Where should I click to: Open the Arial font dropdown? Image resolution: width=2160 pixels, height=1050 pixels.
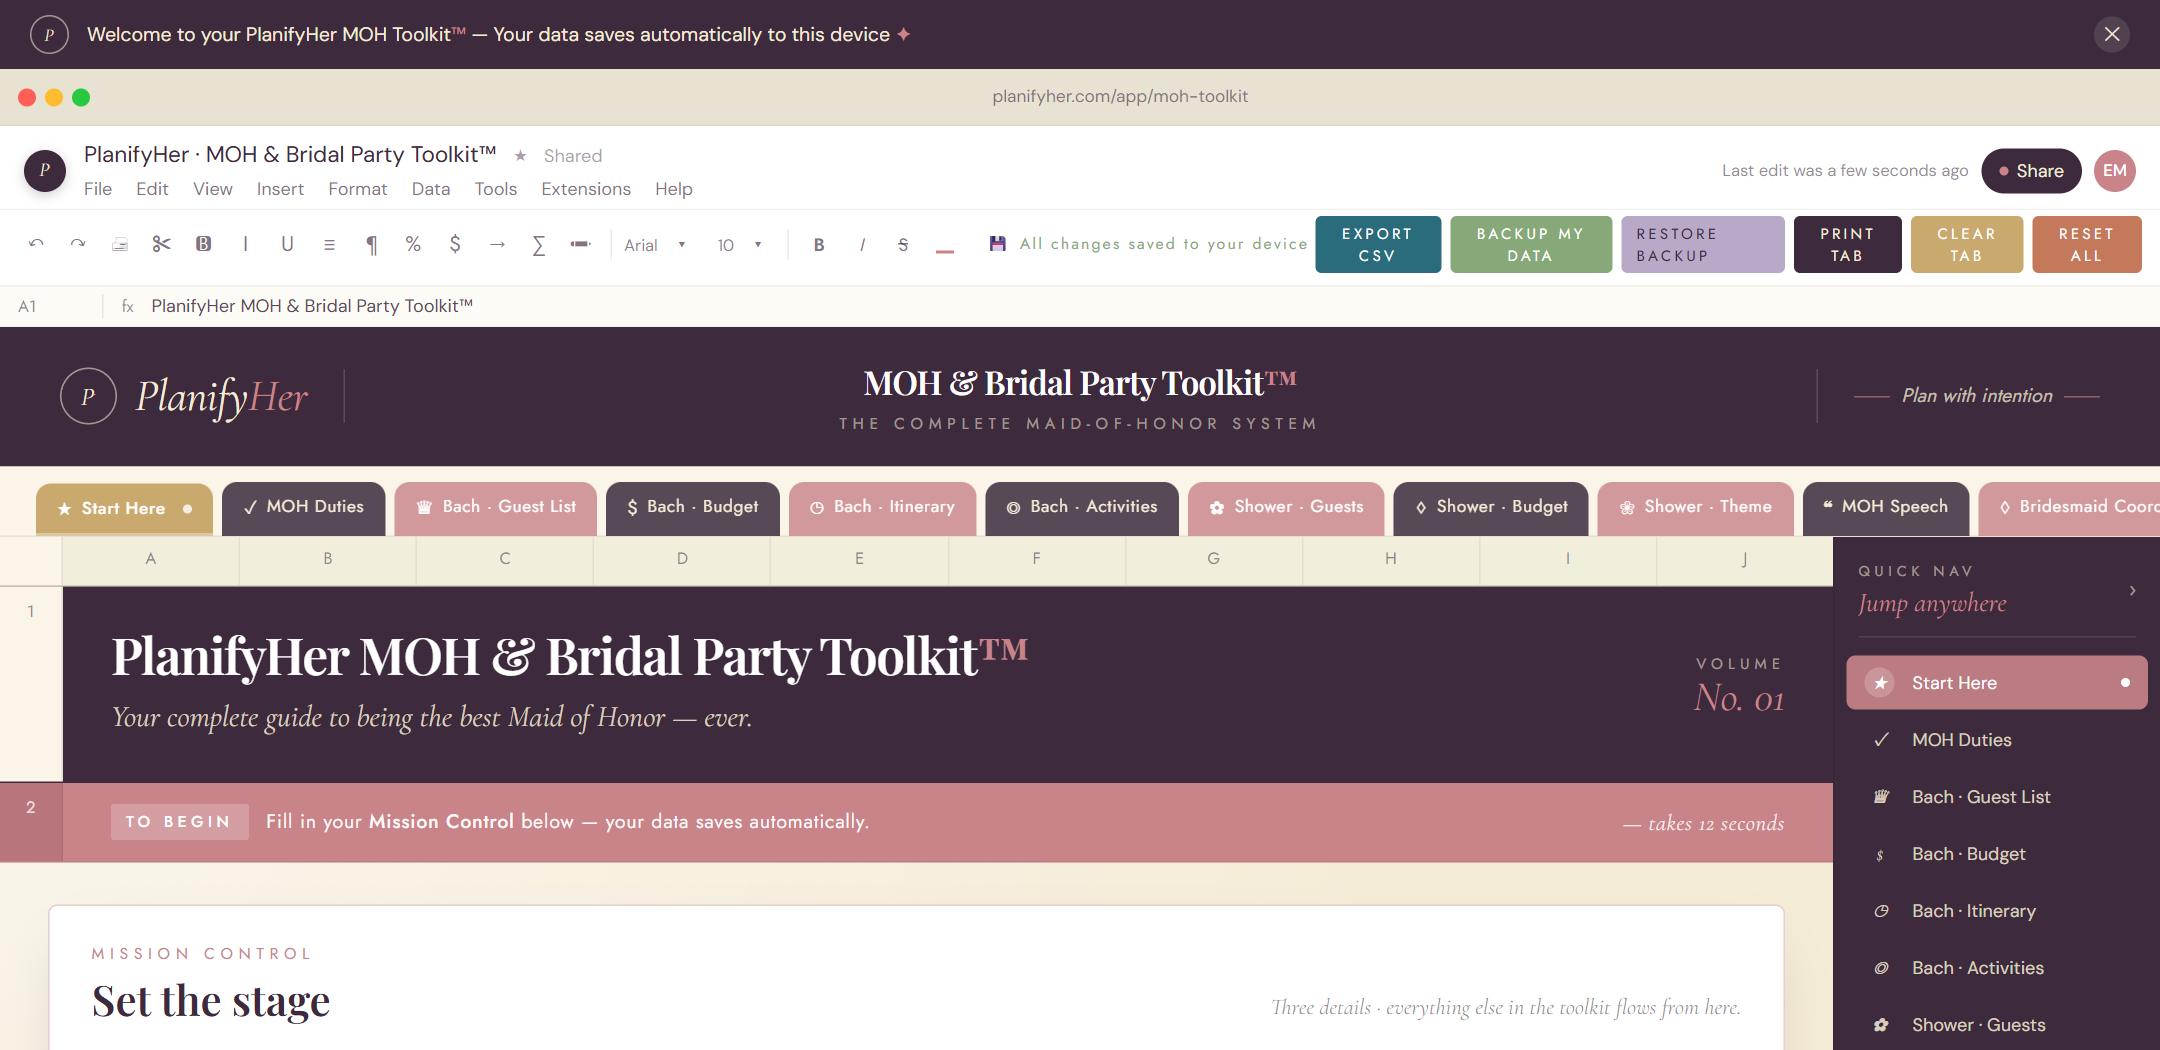click(x=655, y=245)
